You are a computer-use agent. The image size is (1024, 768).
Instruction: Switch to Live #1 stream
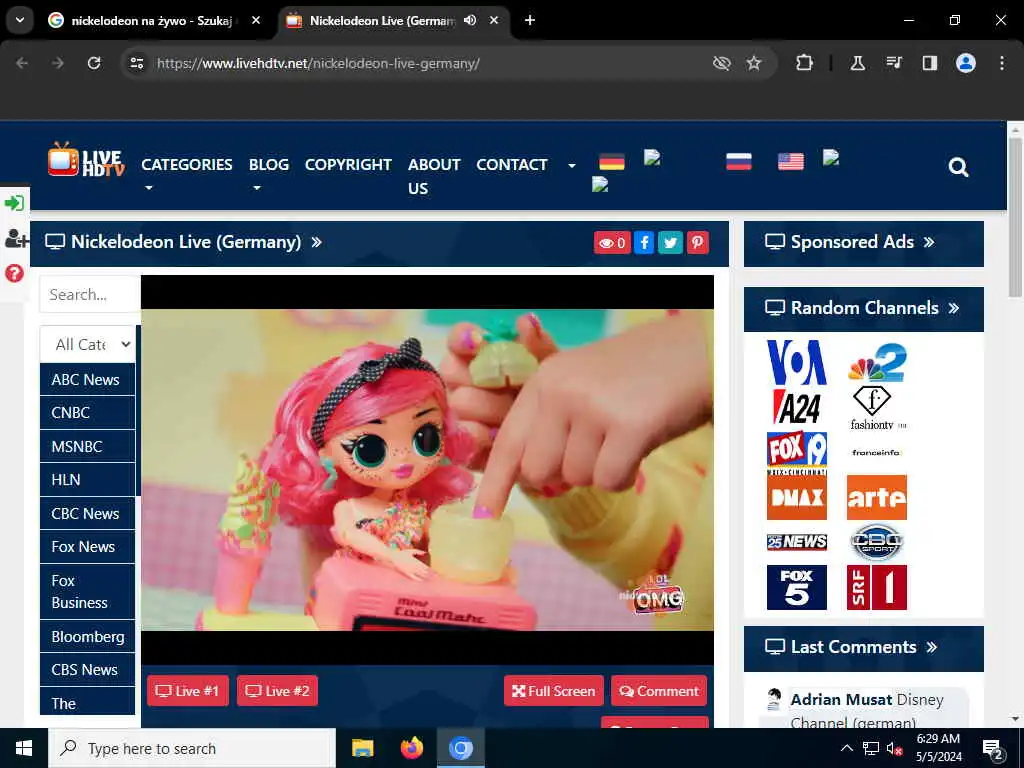tap(187, 691)
